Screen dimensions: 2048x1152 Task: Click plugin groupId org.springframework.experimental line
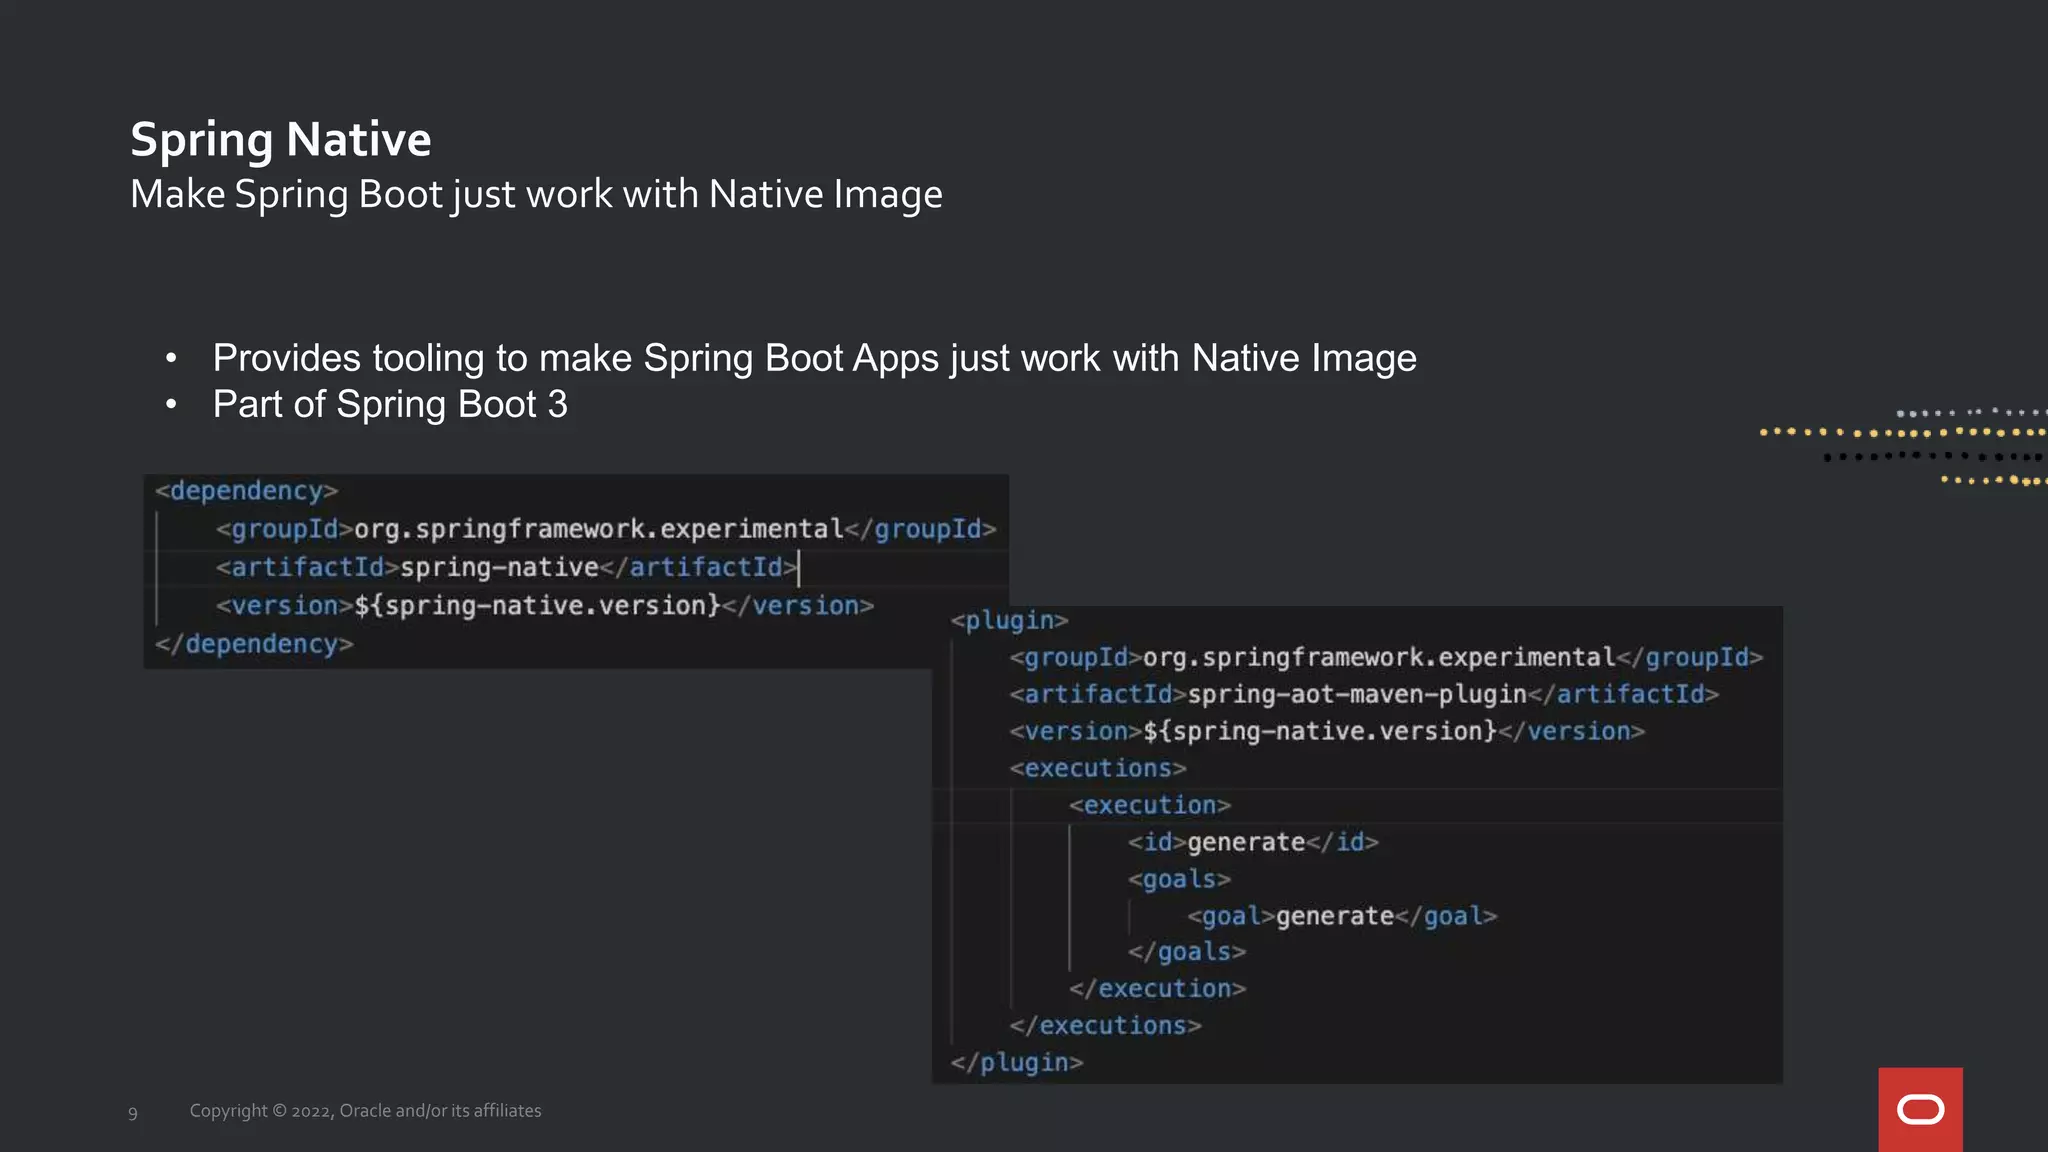click(1386, 657)
